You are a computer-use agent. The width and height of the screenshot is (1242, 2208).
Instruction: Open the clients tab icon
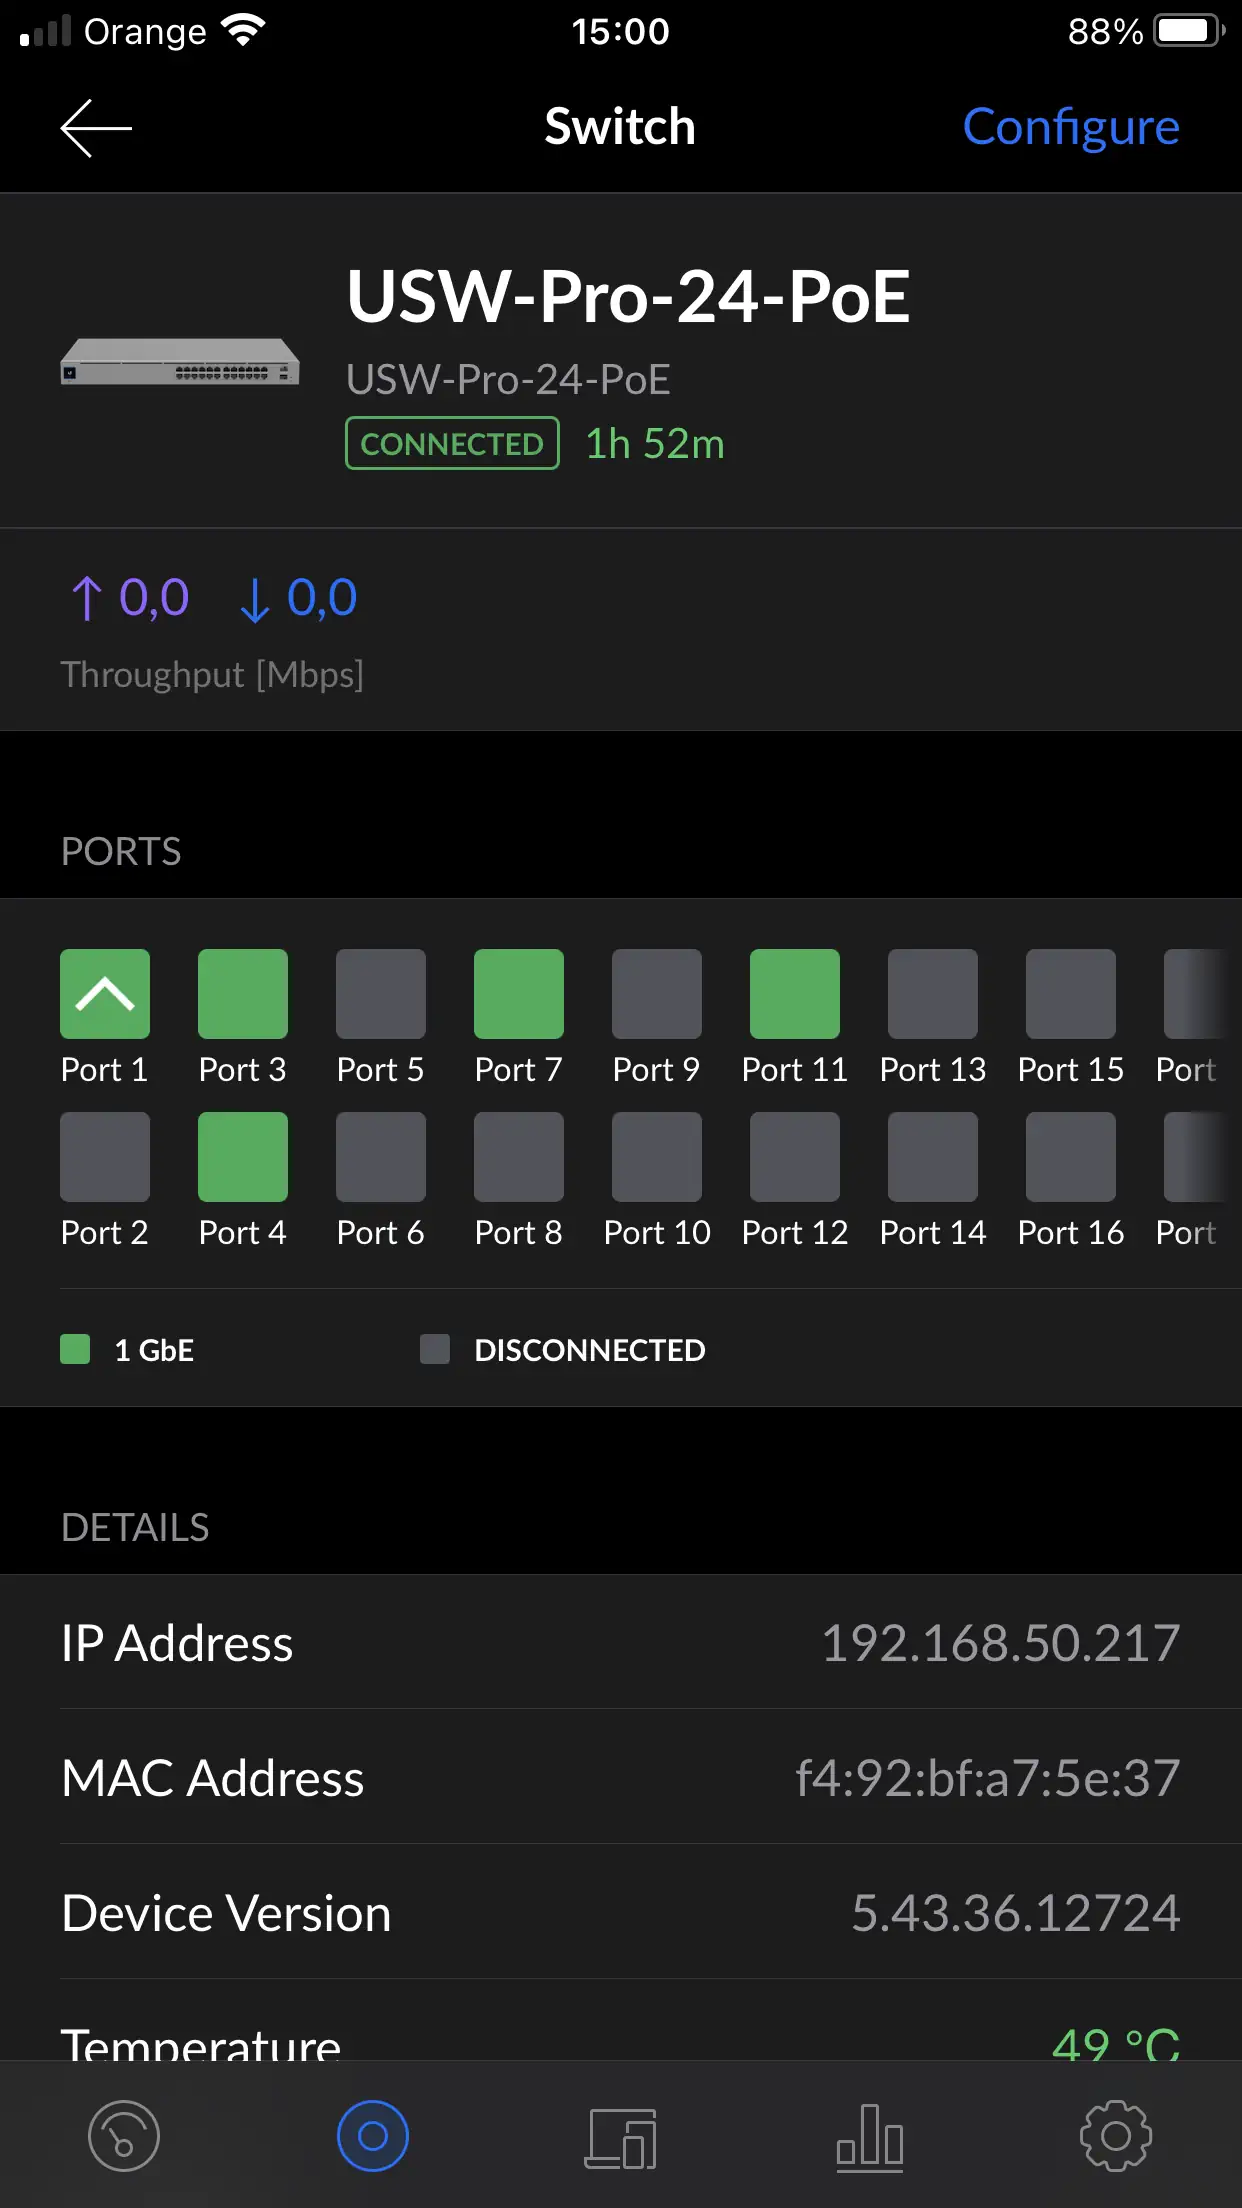click(620, 2138)
